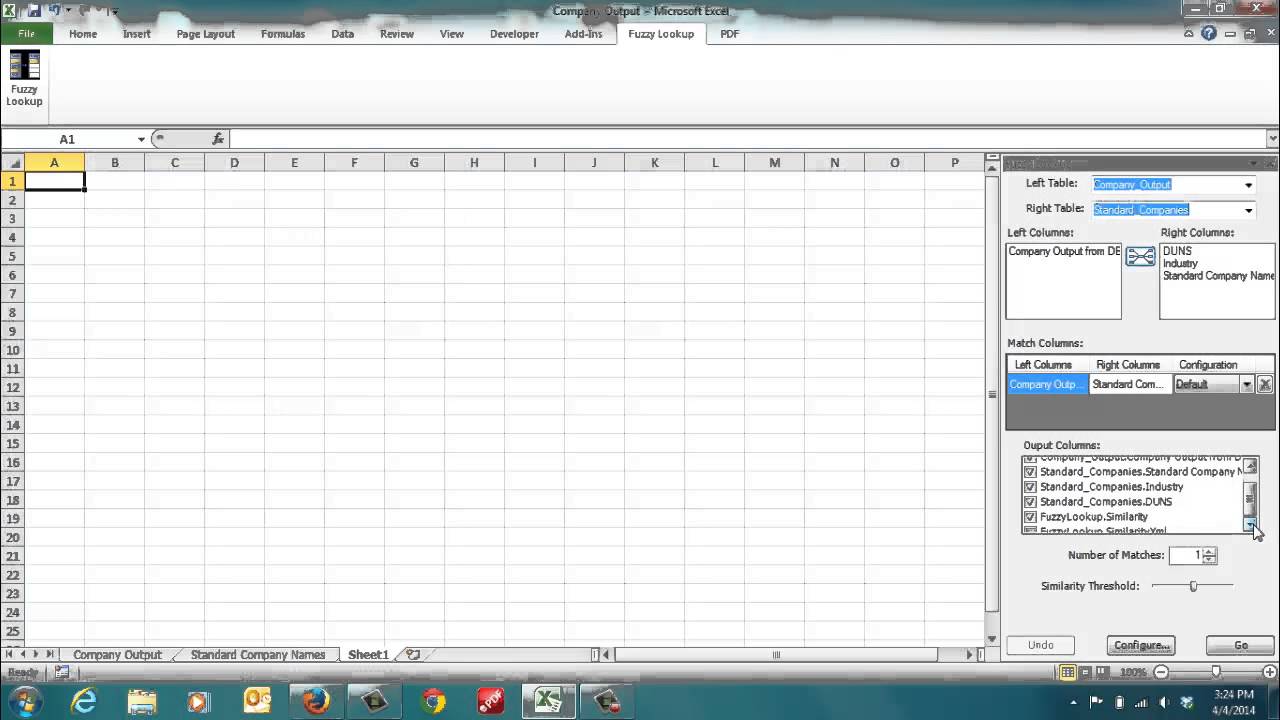Switch to the PDF ribbon tab
This screenshot has height=720, width=1280.
[x=730, y=34]
